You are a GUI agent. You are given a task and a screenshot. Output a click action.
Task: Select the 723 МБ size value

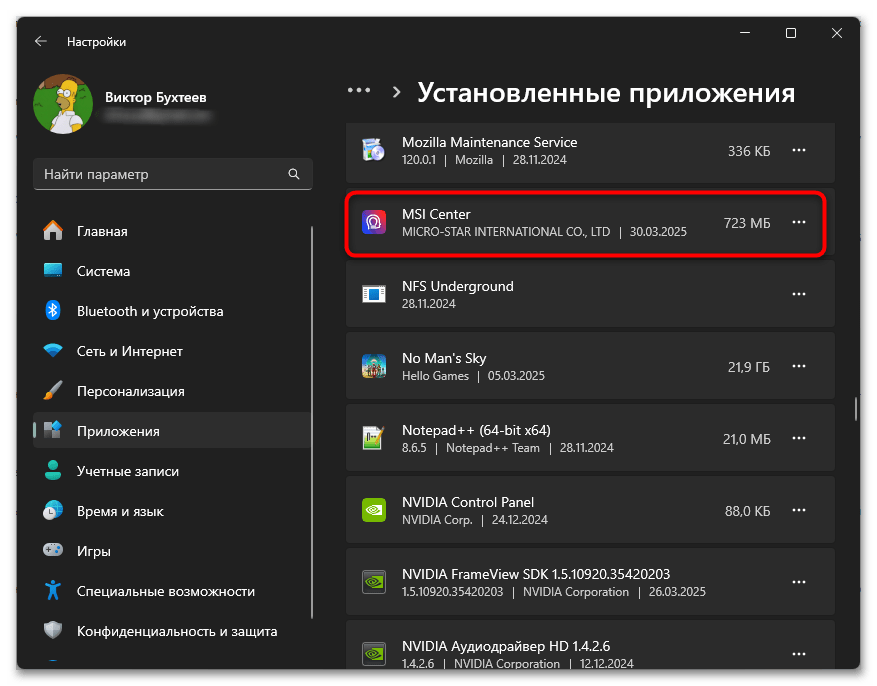click(x=747, y=223)
